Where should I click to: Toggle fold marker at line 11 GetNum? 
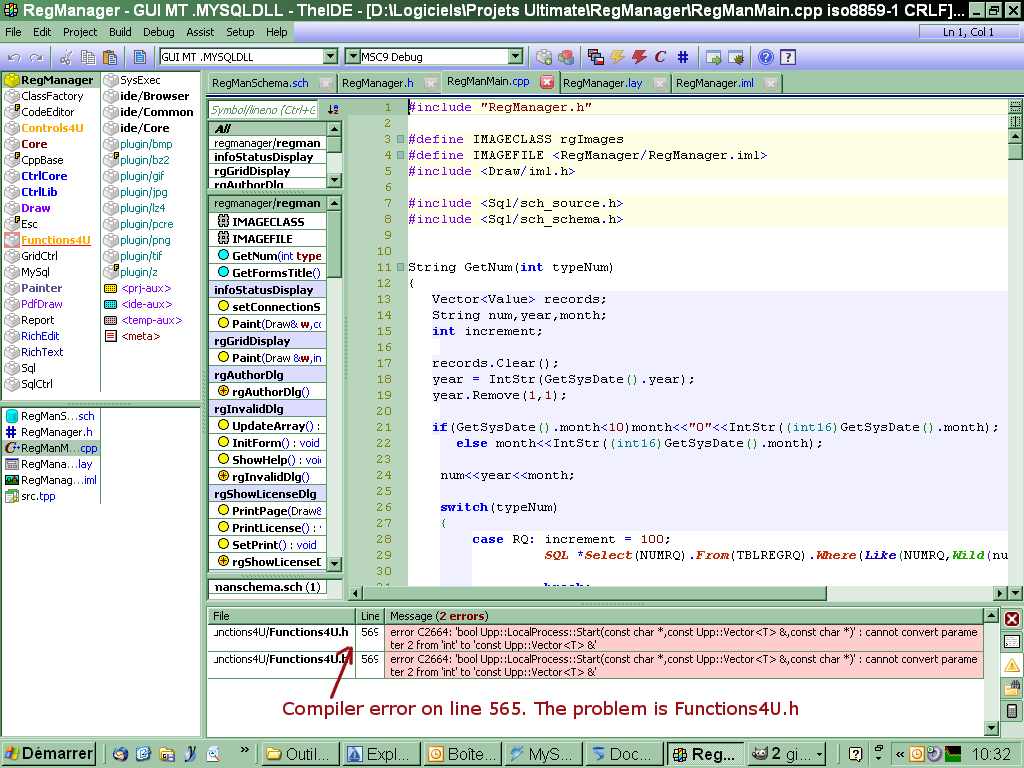click(x=400, y=267)
